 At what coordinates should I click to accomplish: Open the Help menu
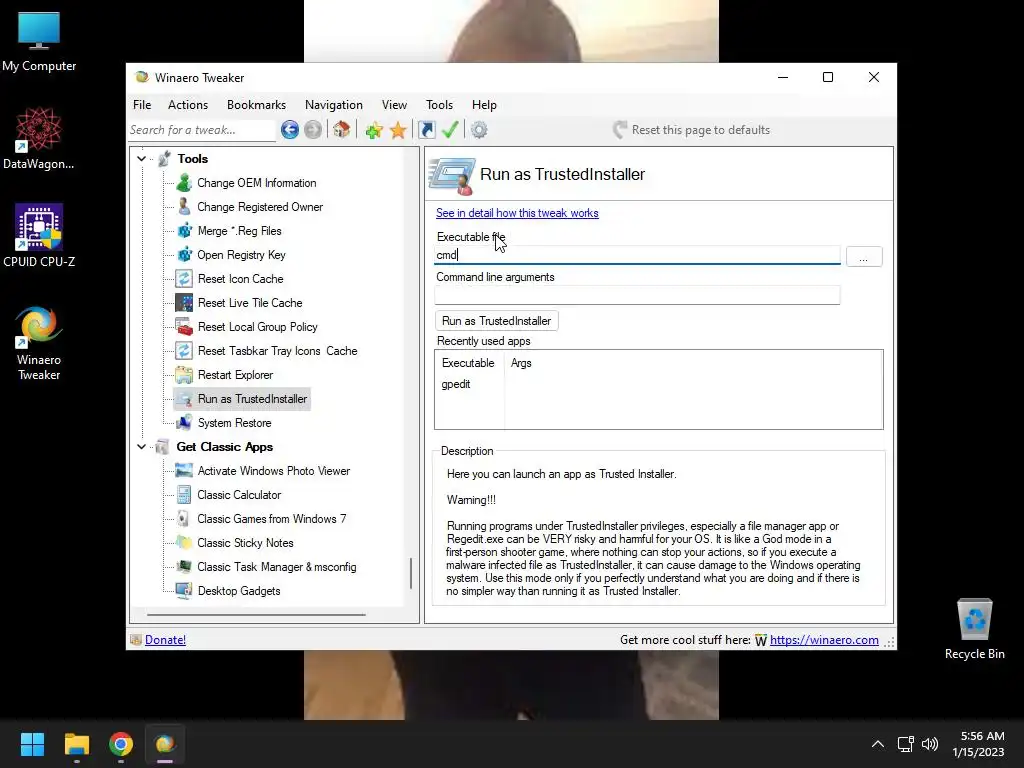coord(485,105)
